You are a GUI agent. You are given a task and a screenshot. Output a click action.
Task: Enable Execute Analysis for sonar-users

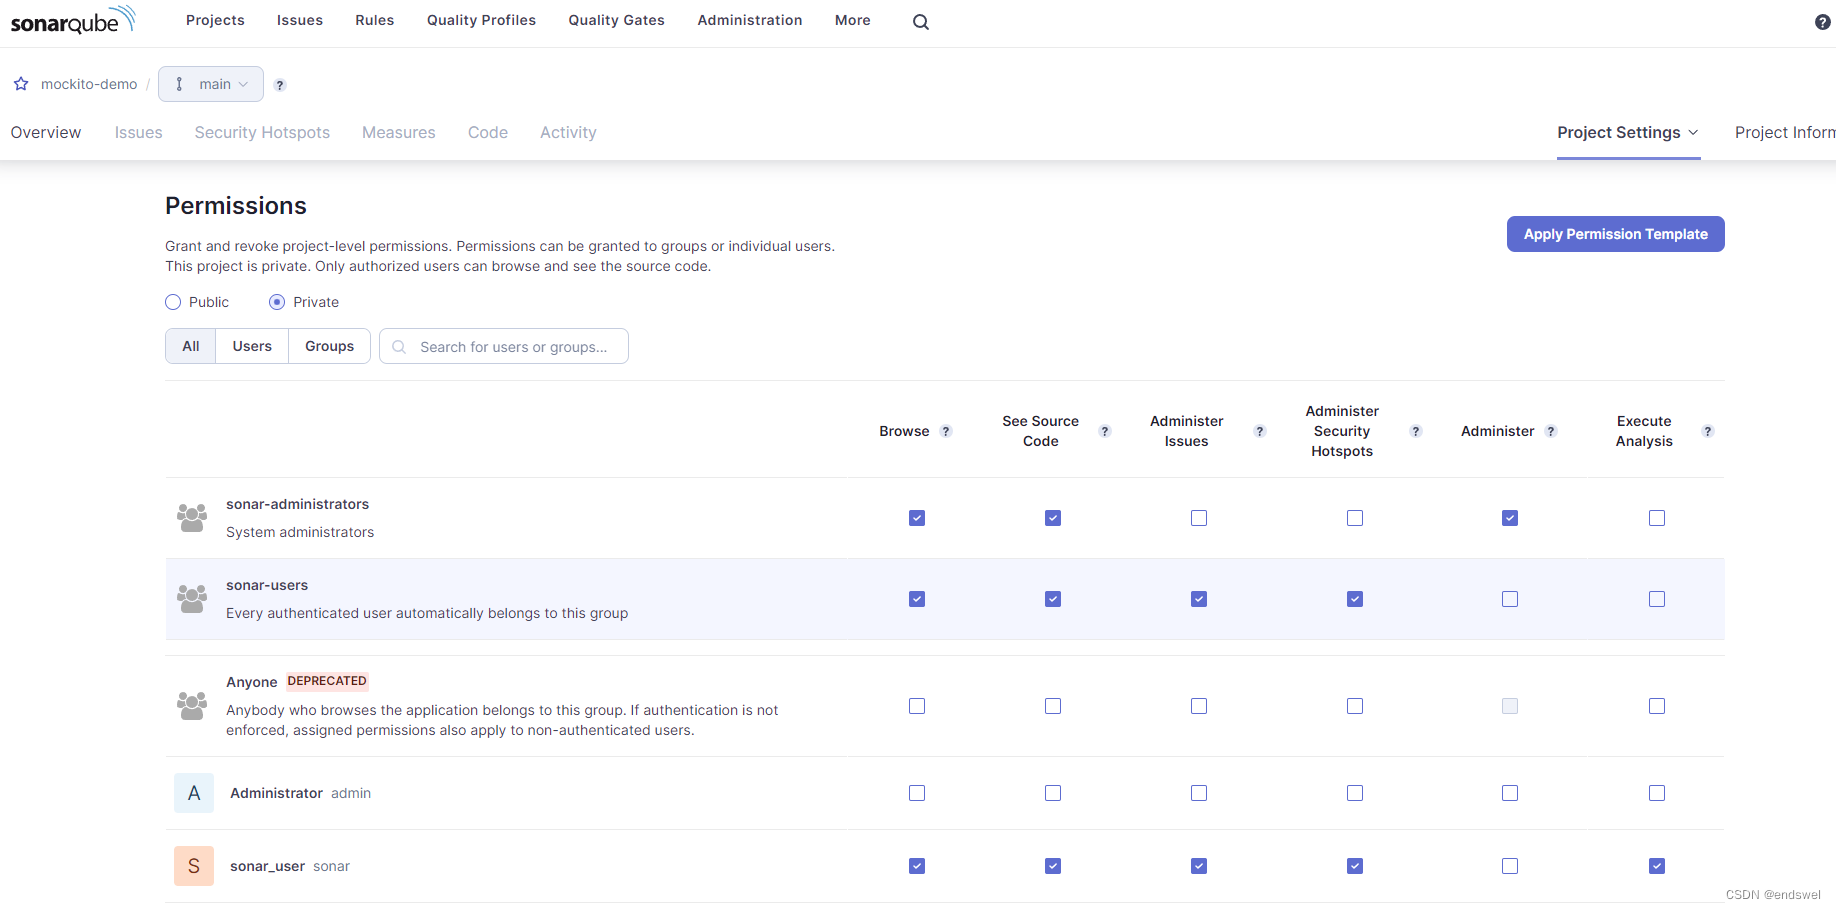click(1657, 599)
